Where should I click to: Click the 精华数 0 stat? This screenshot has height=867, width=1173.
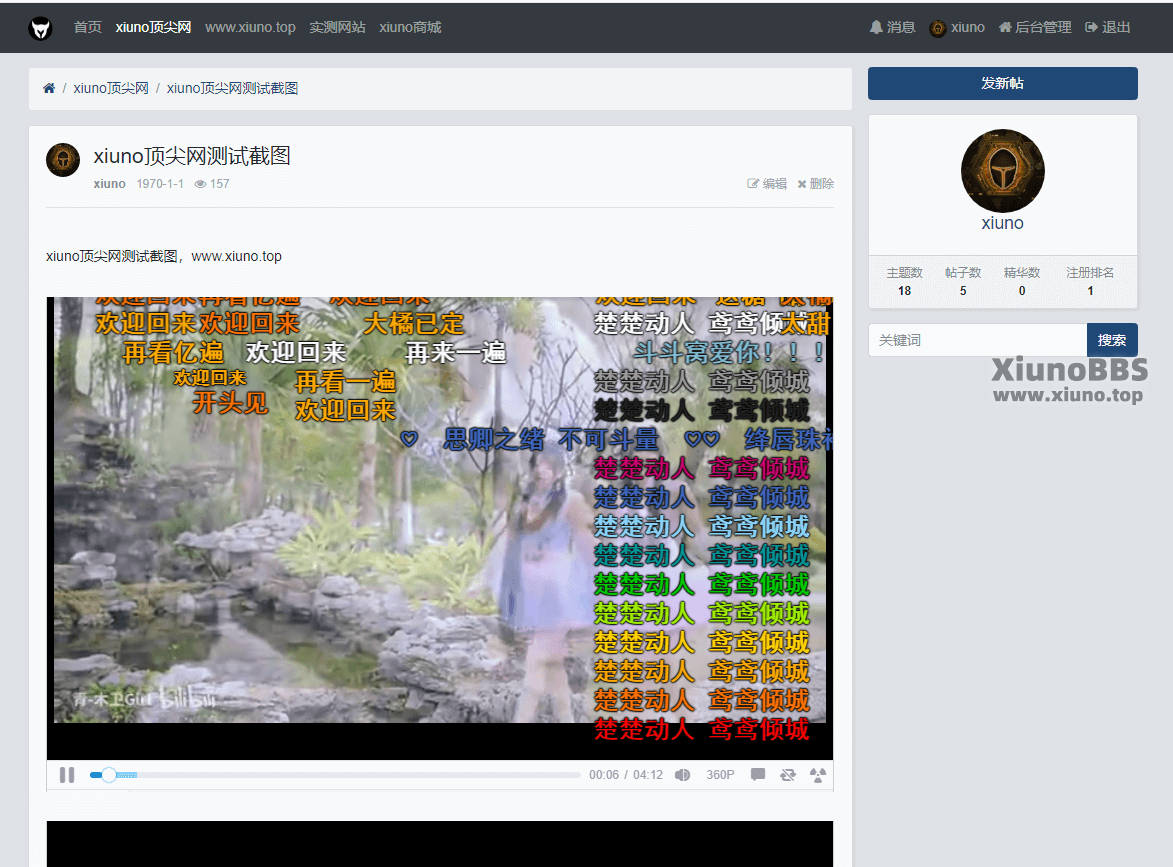[1022, 281]
